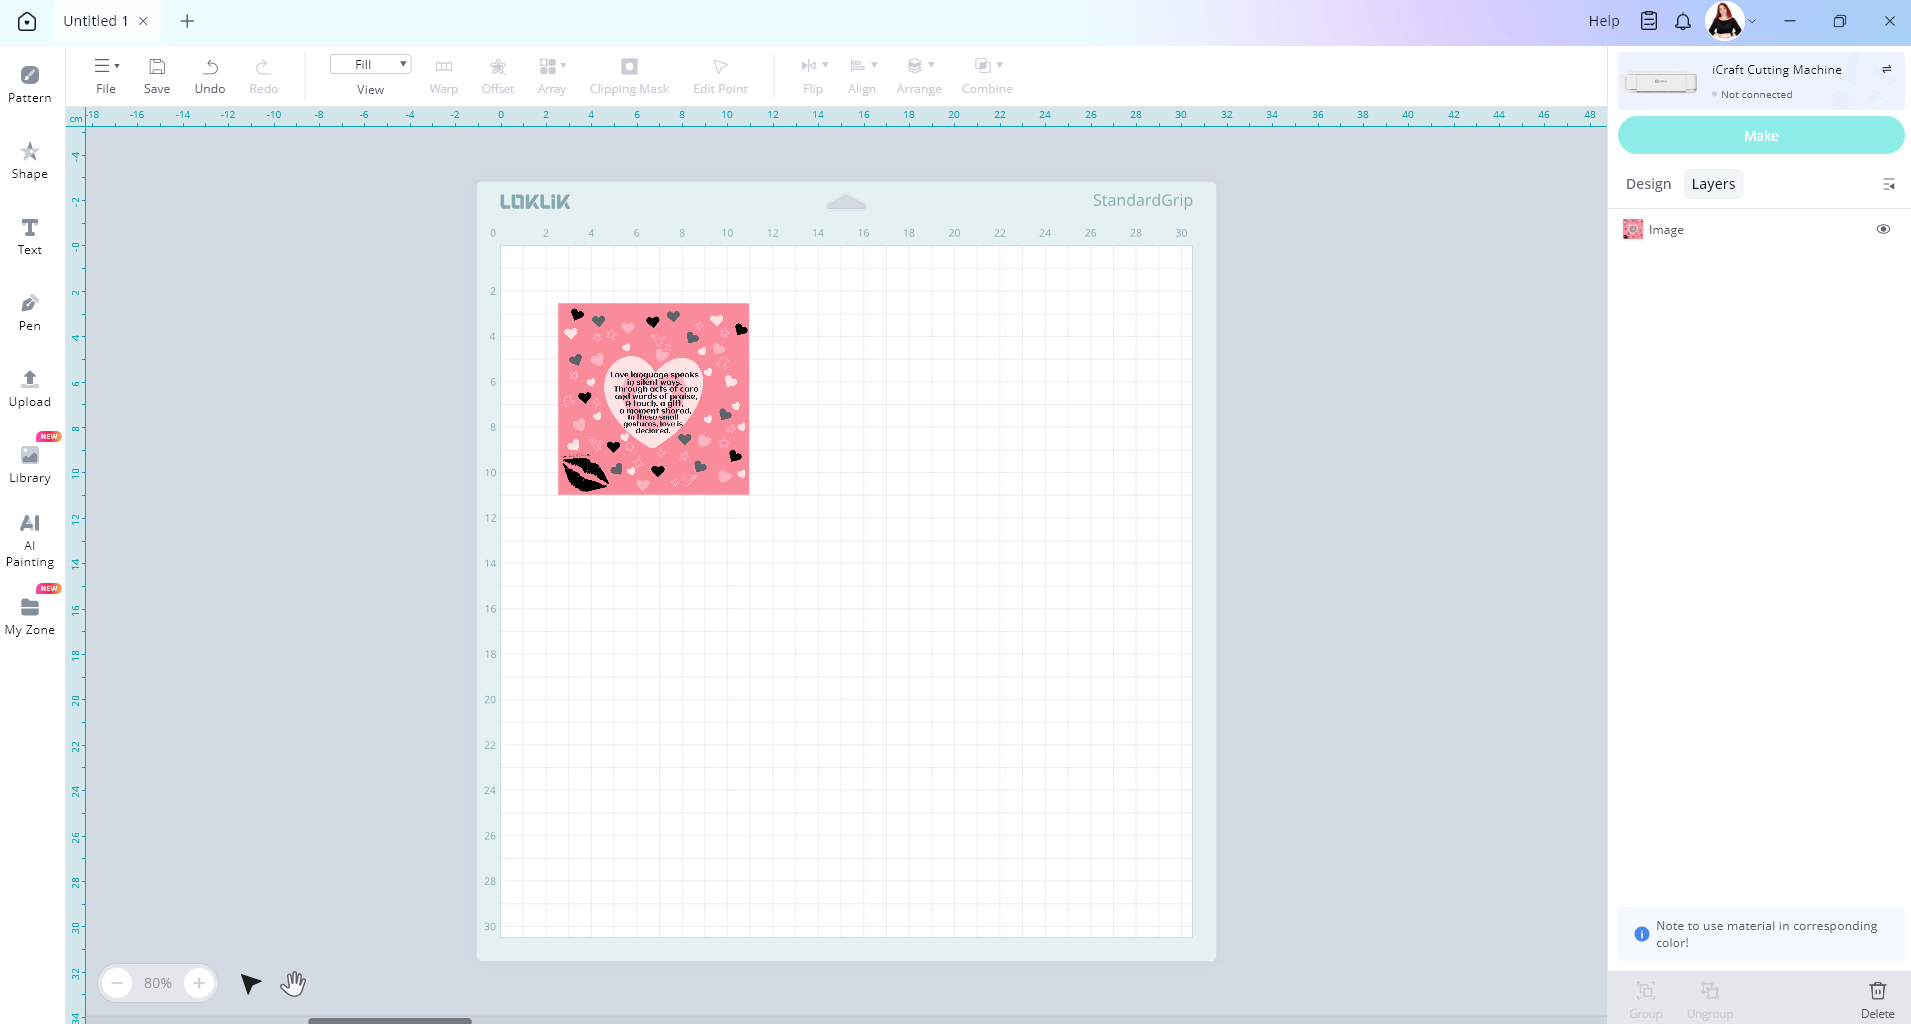The width and height of the screenshot is (1911, 1024).
Task: Open the Pattern panel in sidebar
Action: pos(30,84)
